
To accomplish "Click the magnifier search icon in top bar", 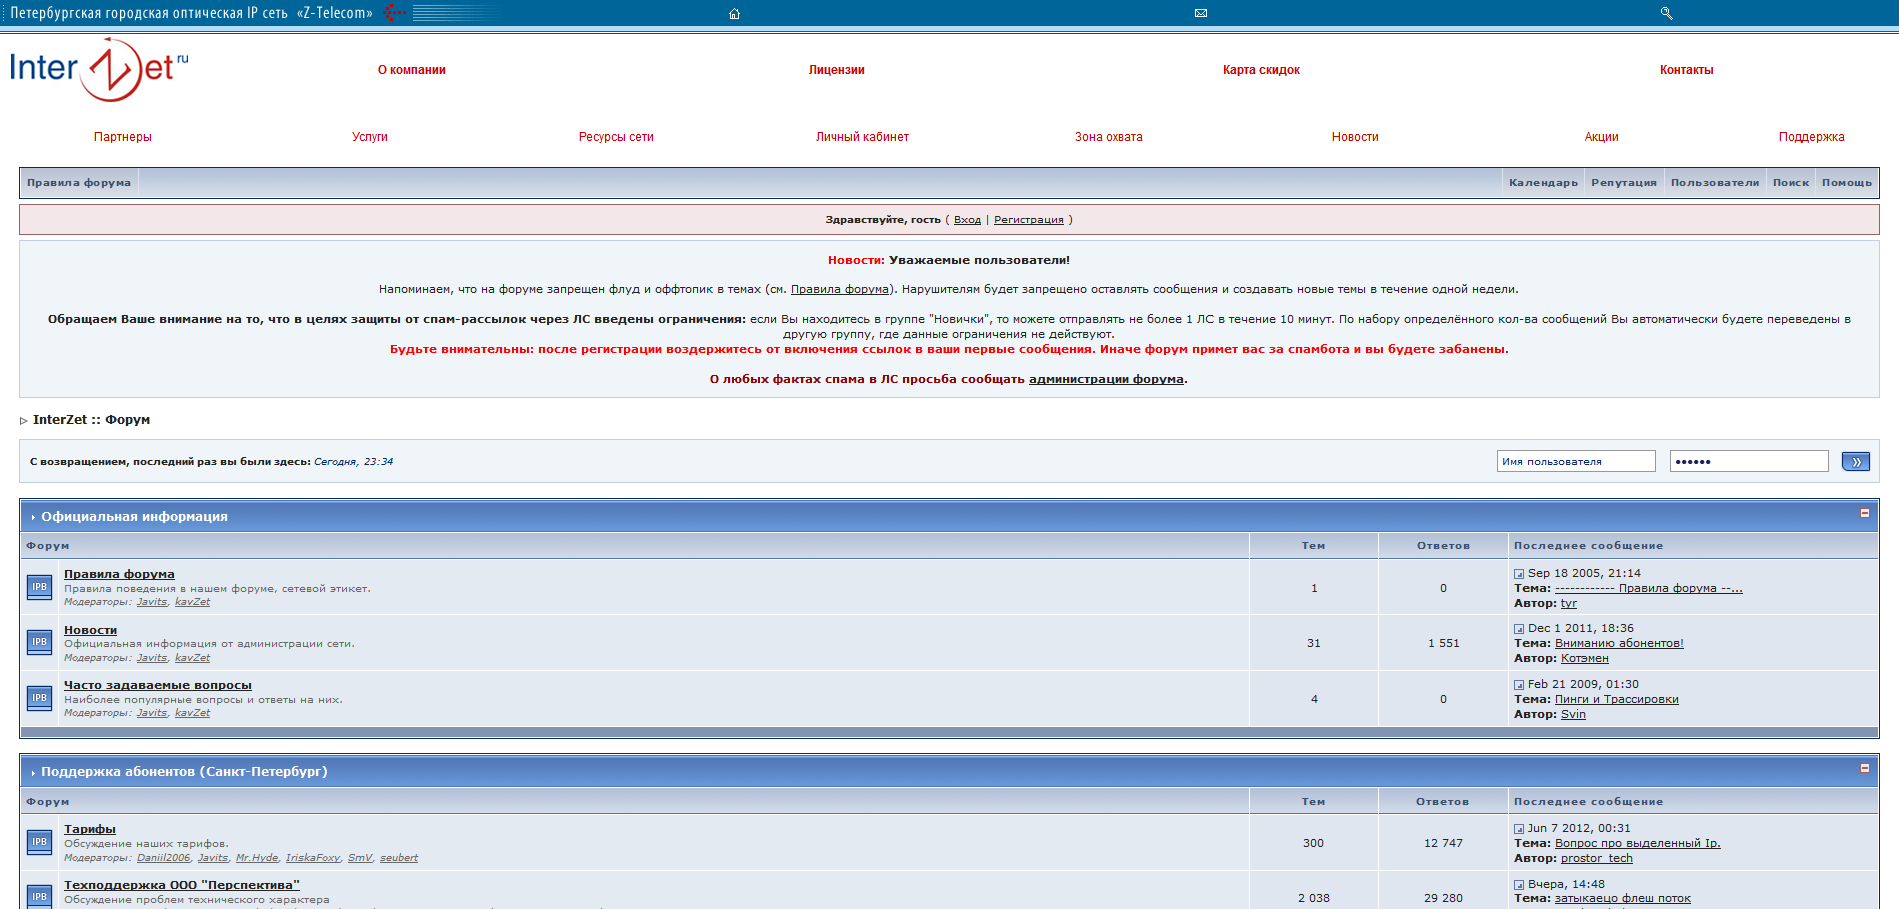I will coord(1666,13).
